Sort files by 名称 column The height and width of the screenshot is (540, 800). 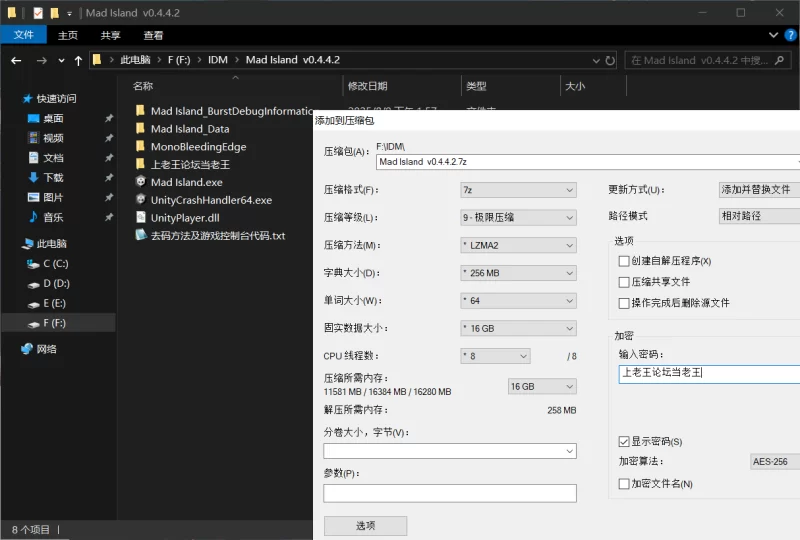click(x=143, y=86)
